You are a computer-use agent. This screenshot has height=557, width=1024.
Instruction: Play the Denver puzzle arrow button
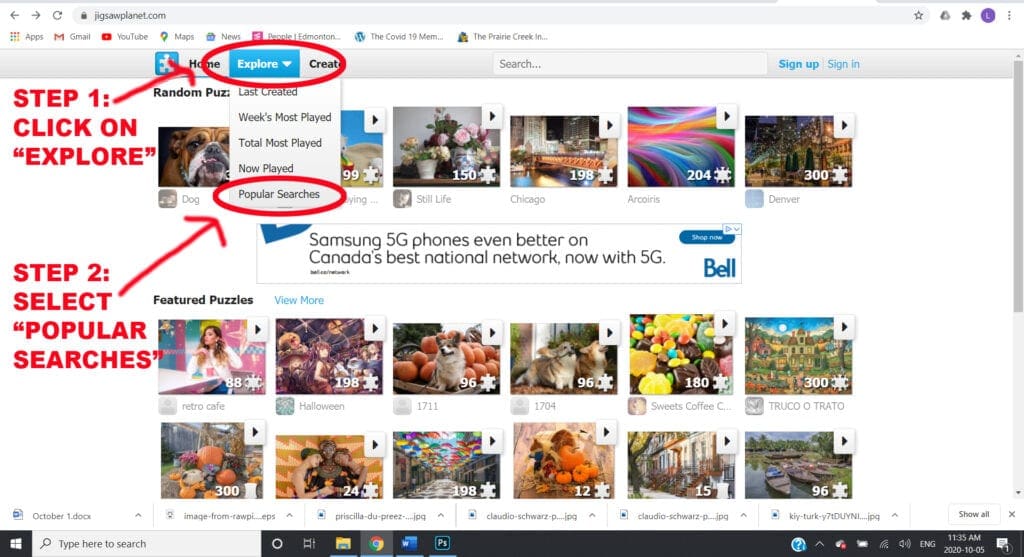844,125
